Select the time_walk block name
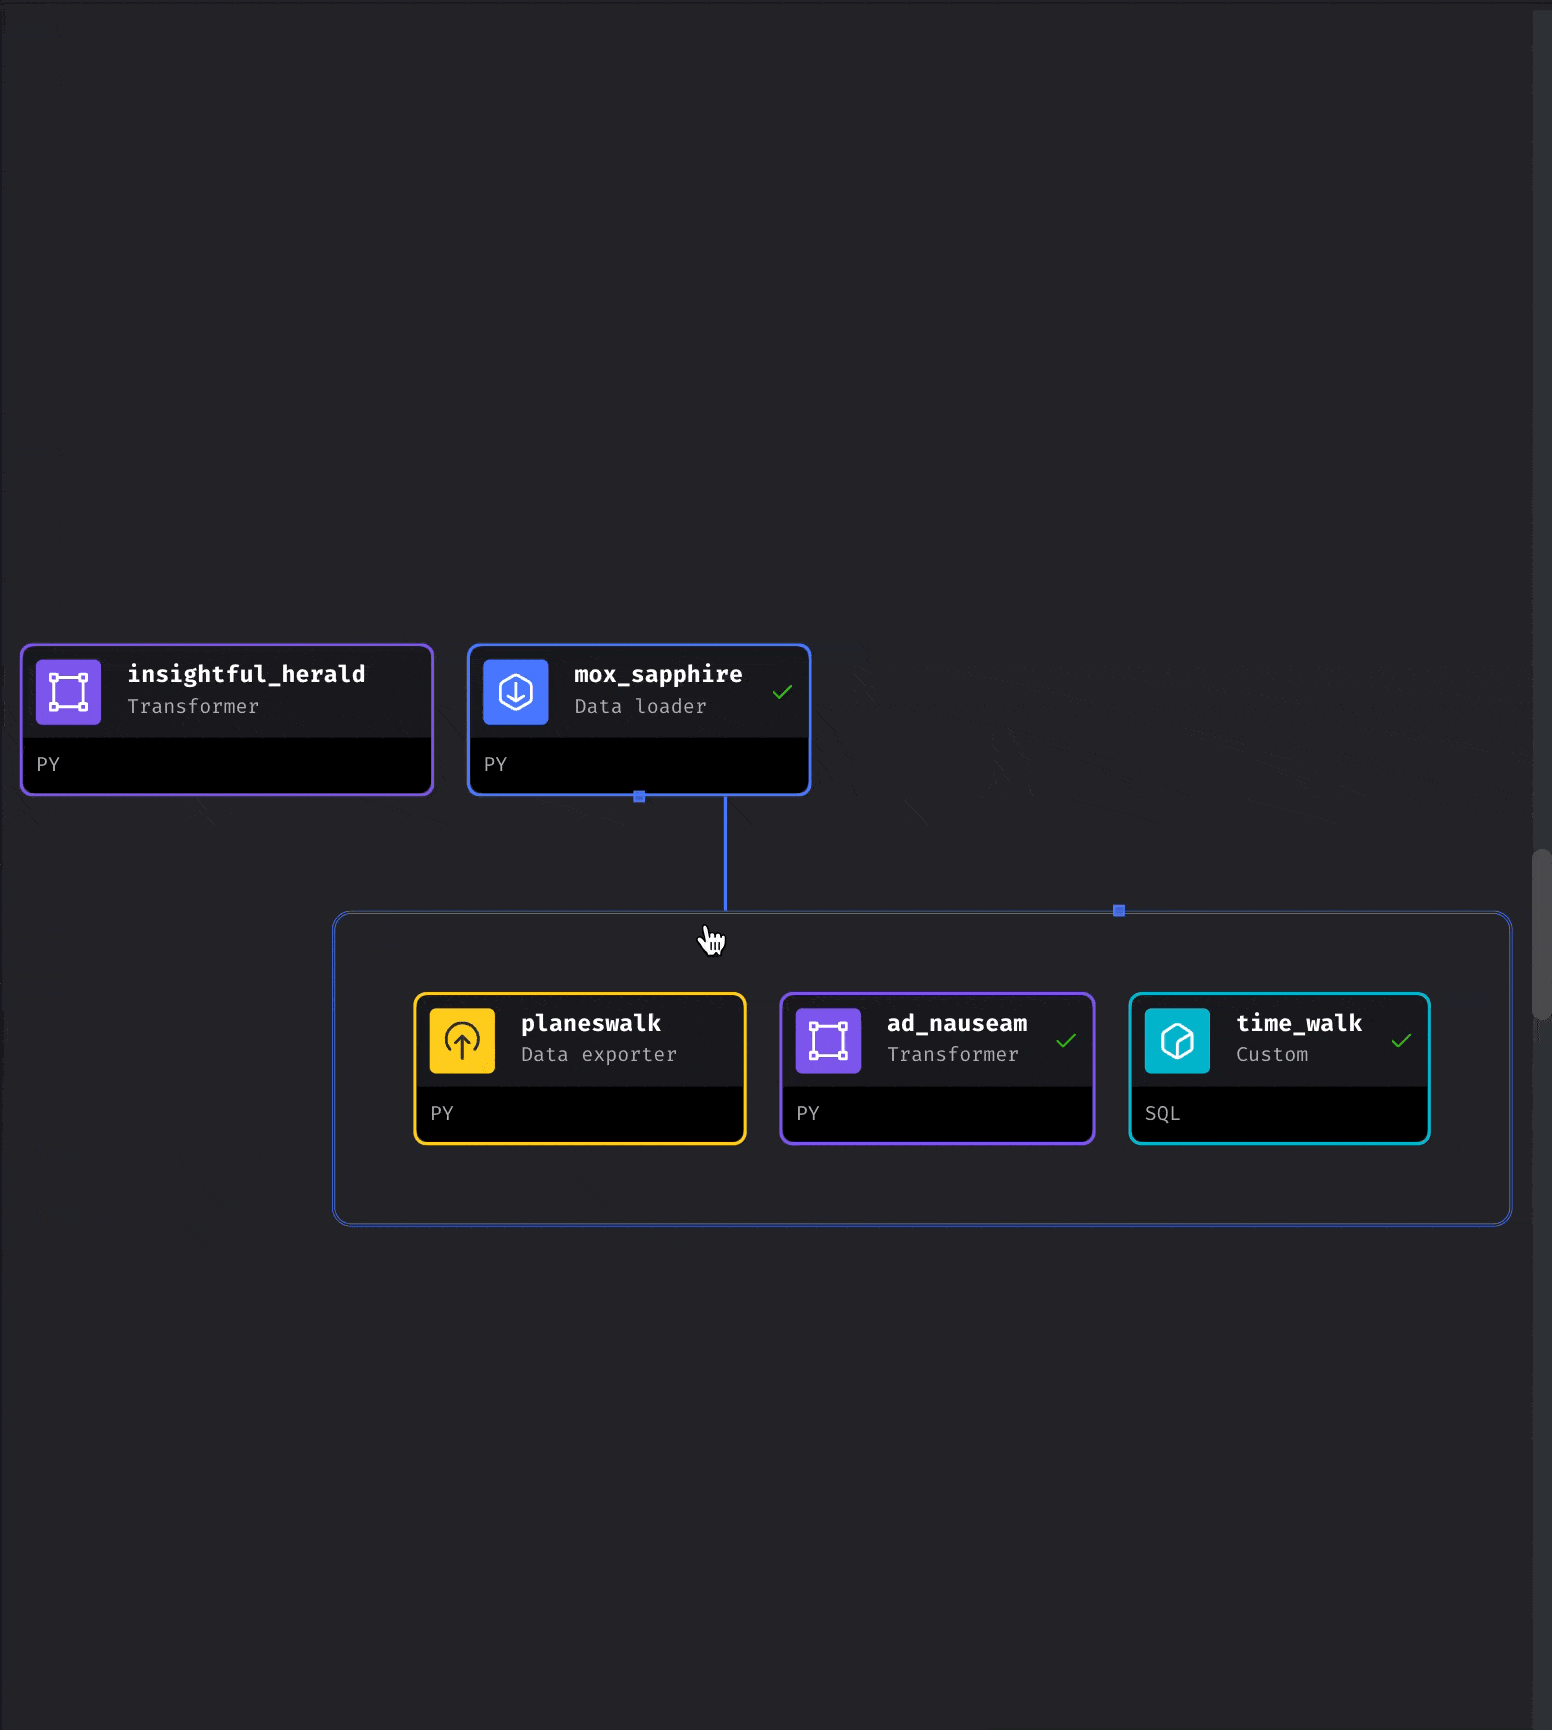Screen dimensions: 1552x1730 click(x=1299, y=1023)
